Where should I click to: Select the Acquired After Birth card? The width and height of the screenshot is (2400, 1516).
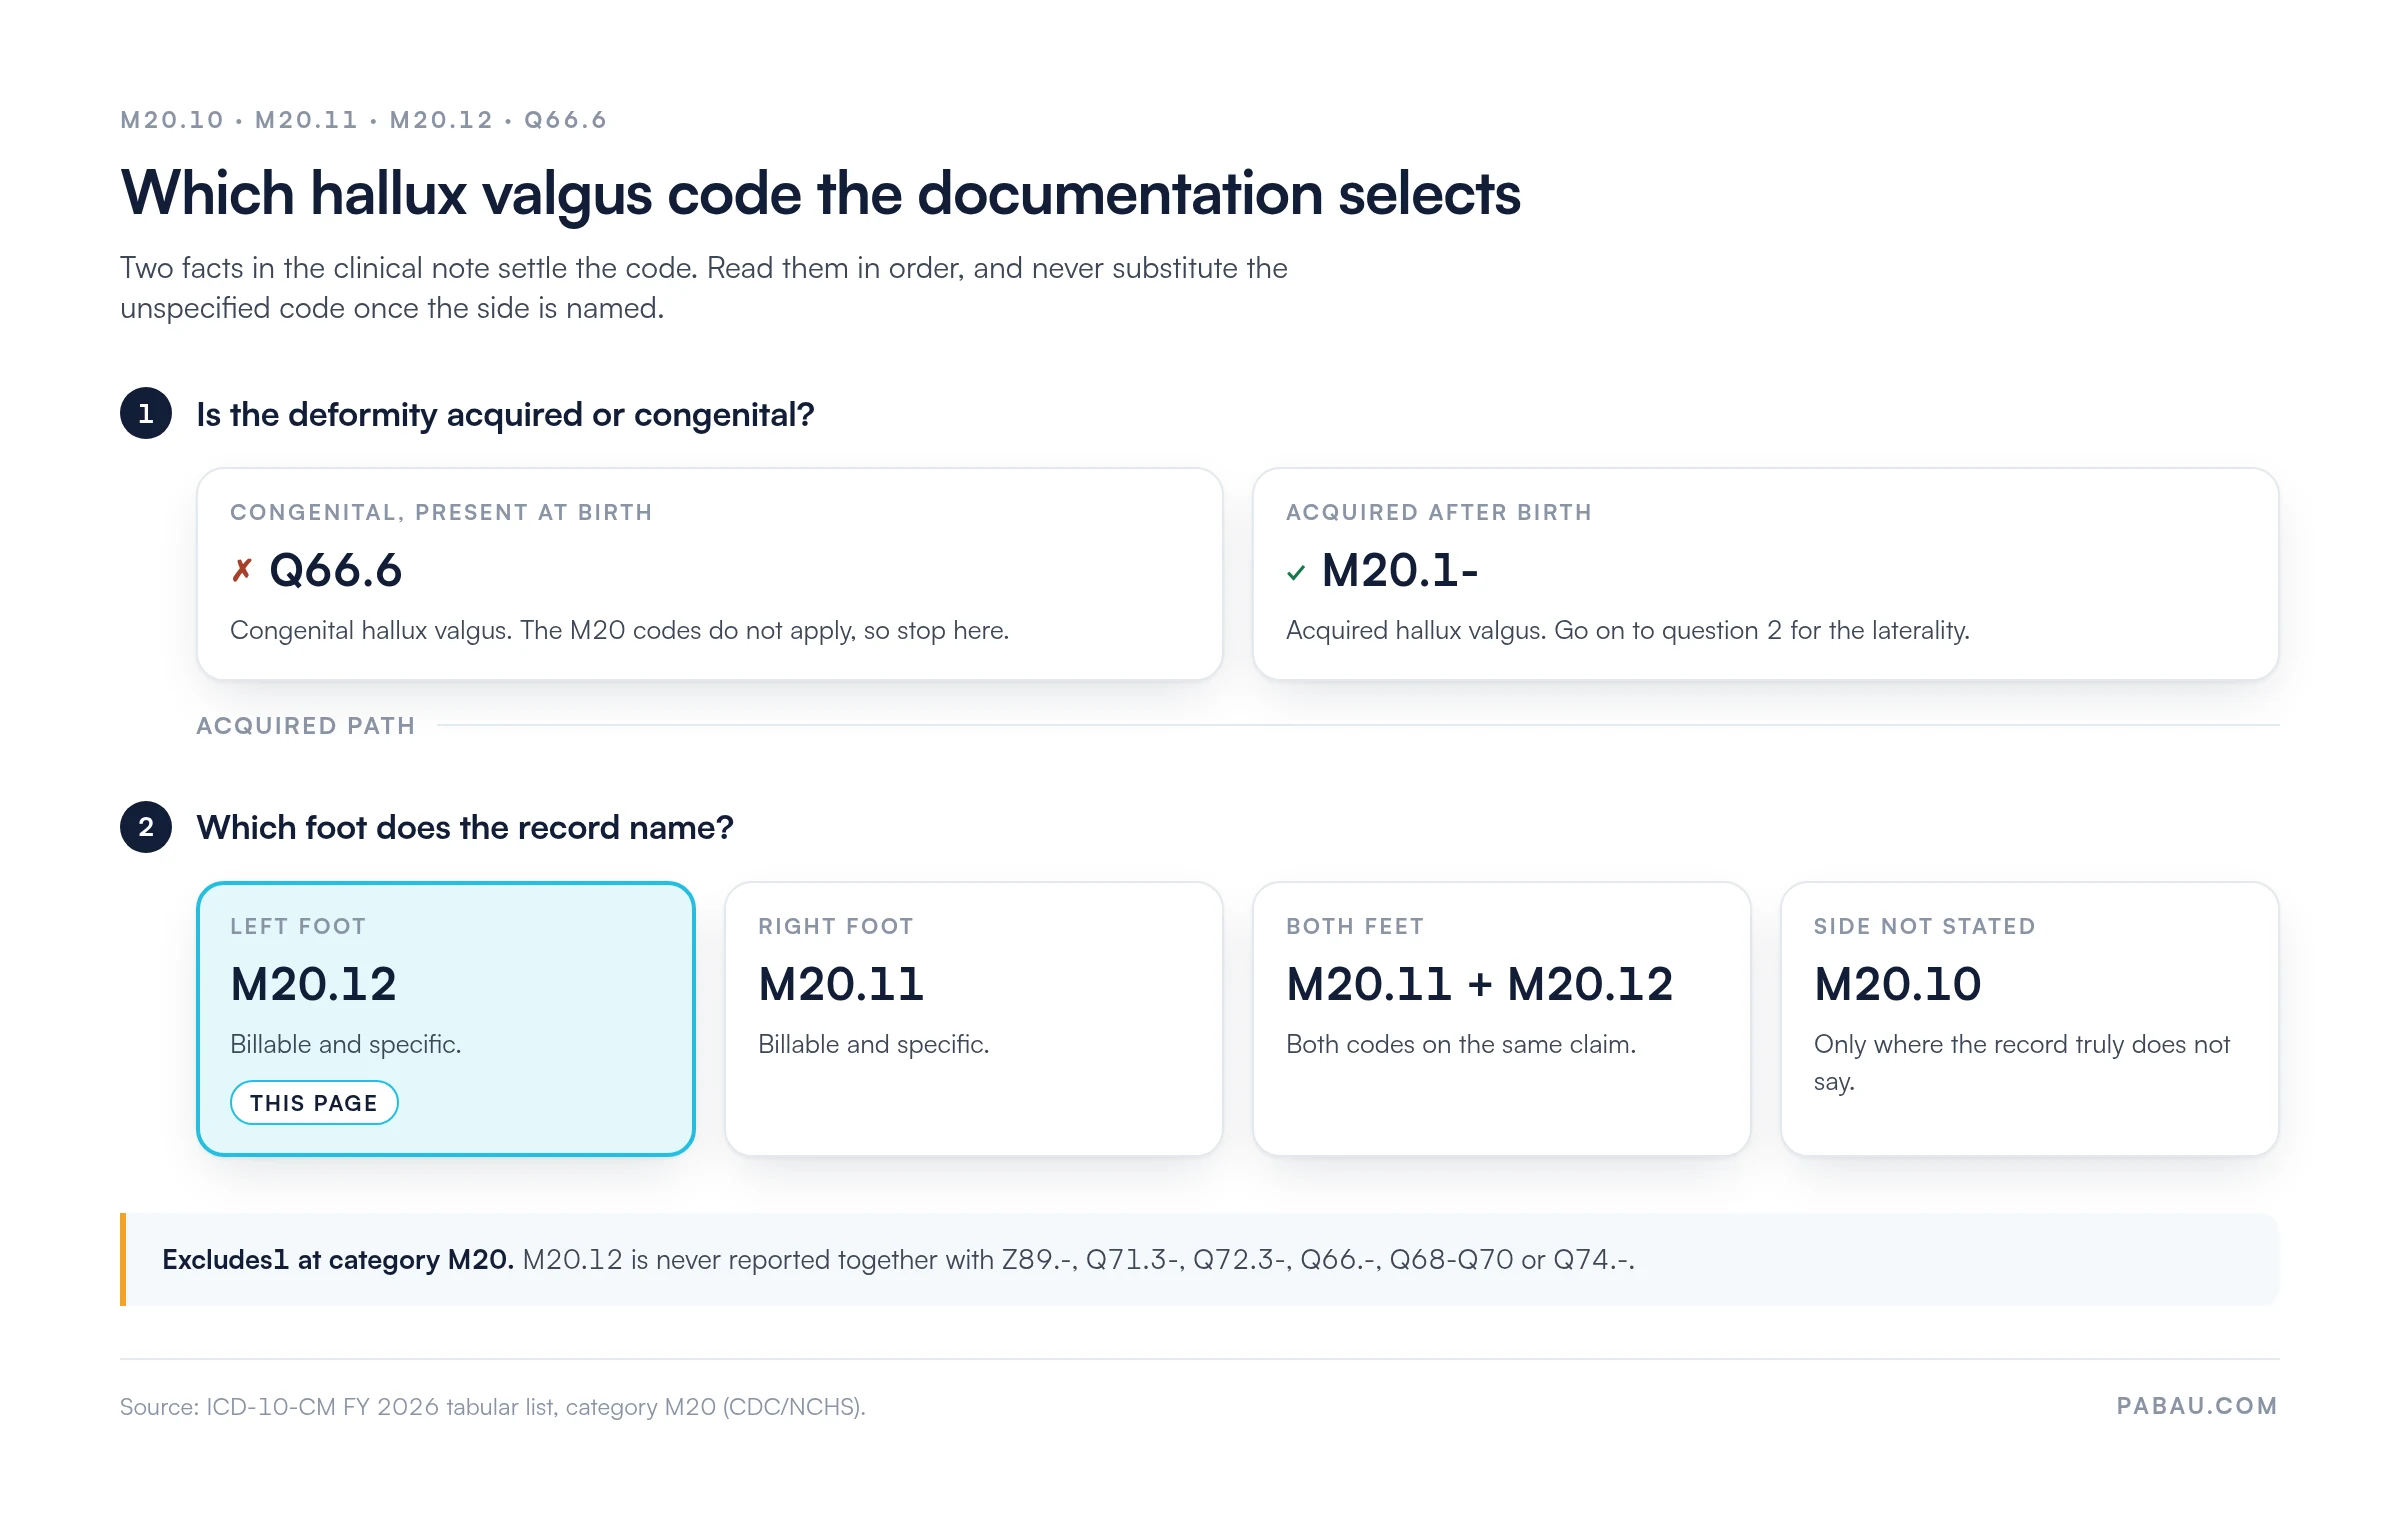click(x=1766, y=574)
